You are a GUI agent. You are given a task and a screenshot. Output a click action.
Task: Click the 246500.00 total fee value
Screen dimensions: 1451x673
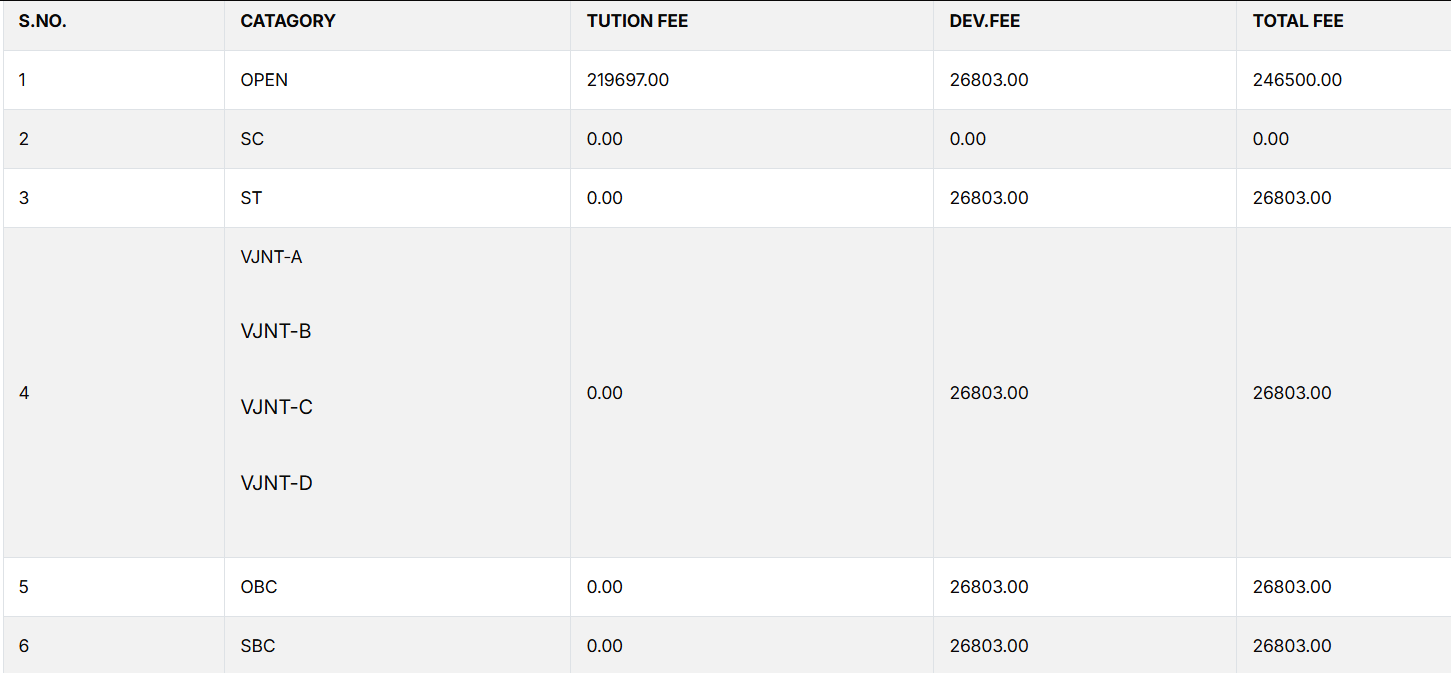point(1297,80)
